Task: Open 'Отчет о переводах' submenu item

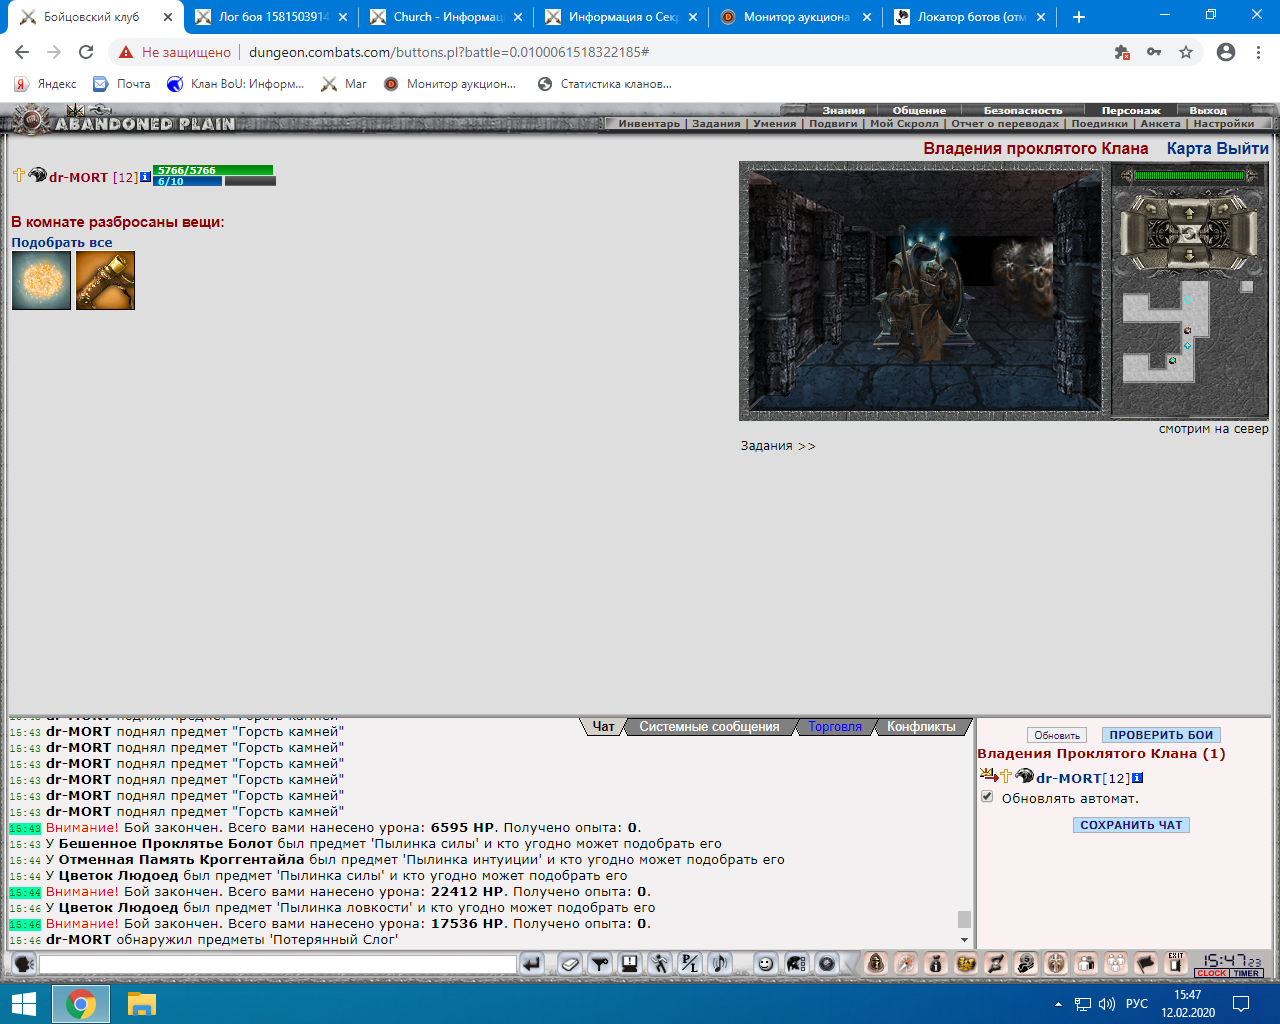Action: pyautogui.click(x=1005, y=124)
